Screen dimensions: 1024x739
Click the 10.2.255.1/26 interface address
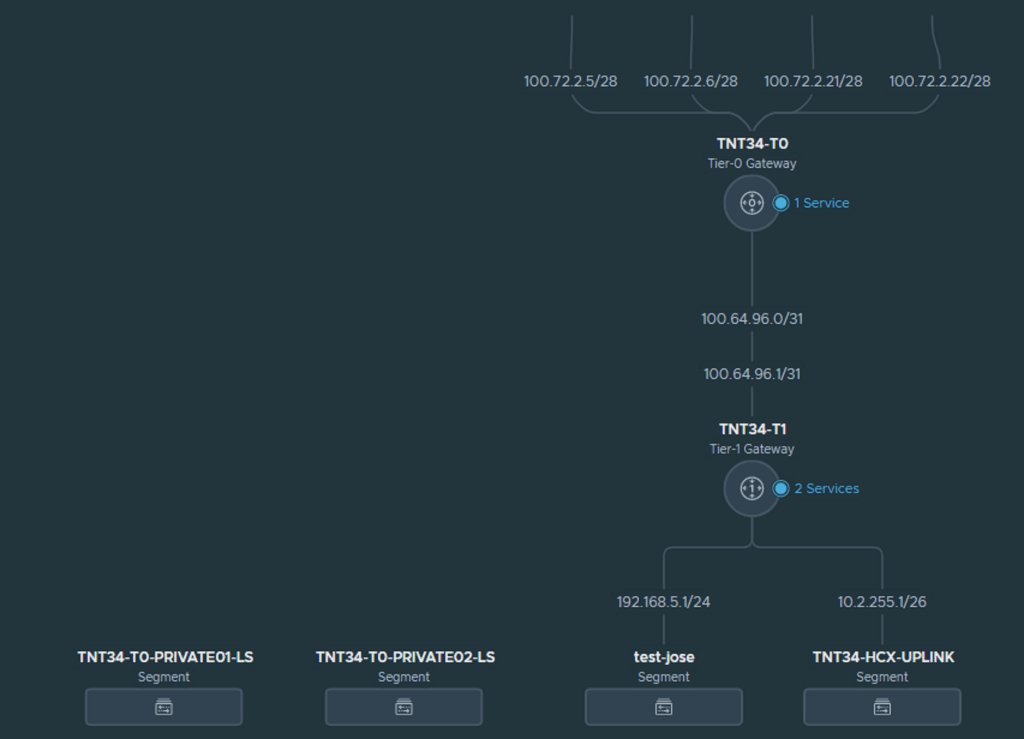(882, 602)
